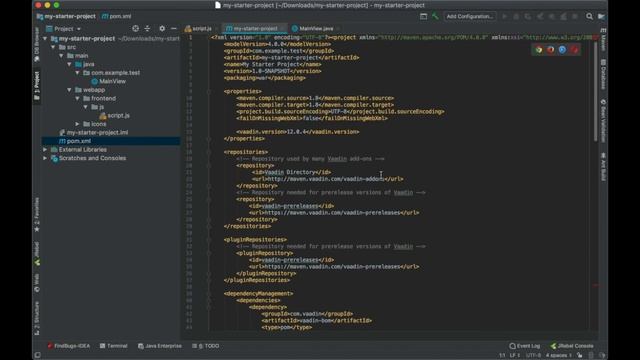Select my-starter-project.iml file in tree

[93, 132]
